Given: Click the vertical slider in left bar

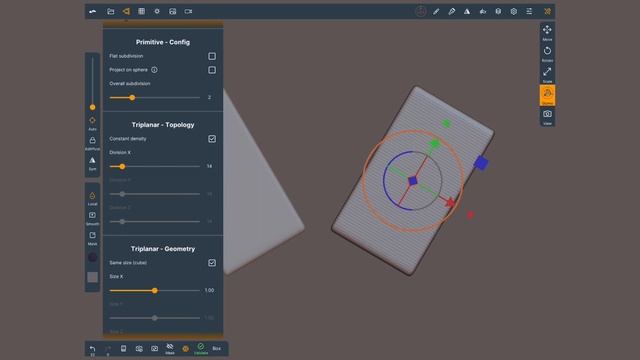Looking at the screenshot, I should (x=93, y=83).
